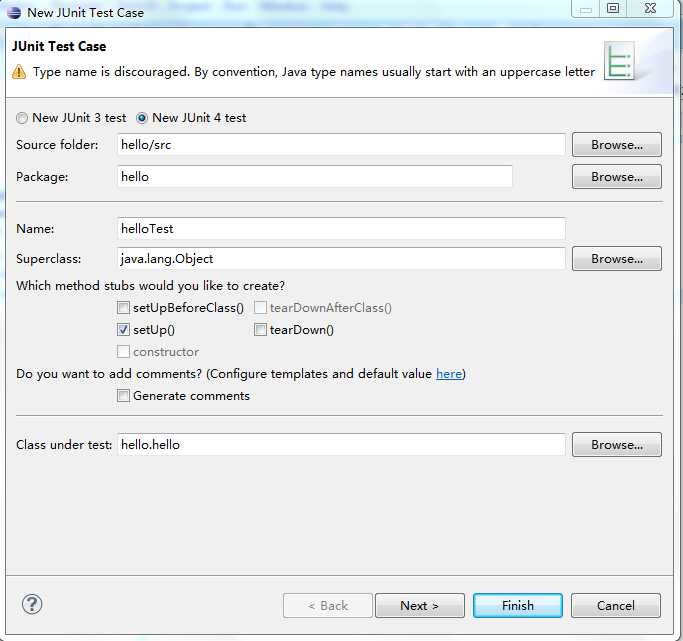Open the 'here' templates configuration link
This screenshot has height=641, width=683.
(449, 374)
